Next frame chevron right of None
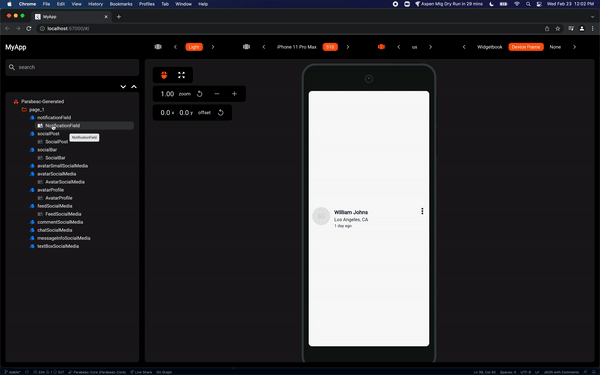Screen dimensions: 600x375 coord(574,47)
